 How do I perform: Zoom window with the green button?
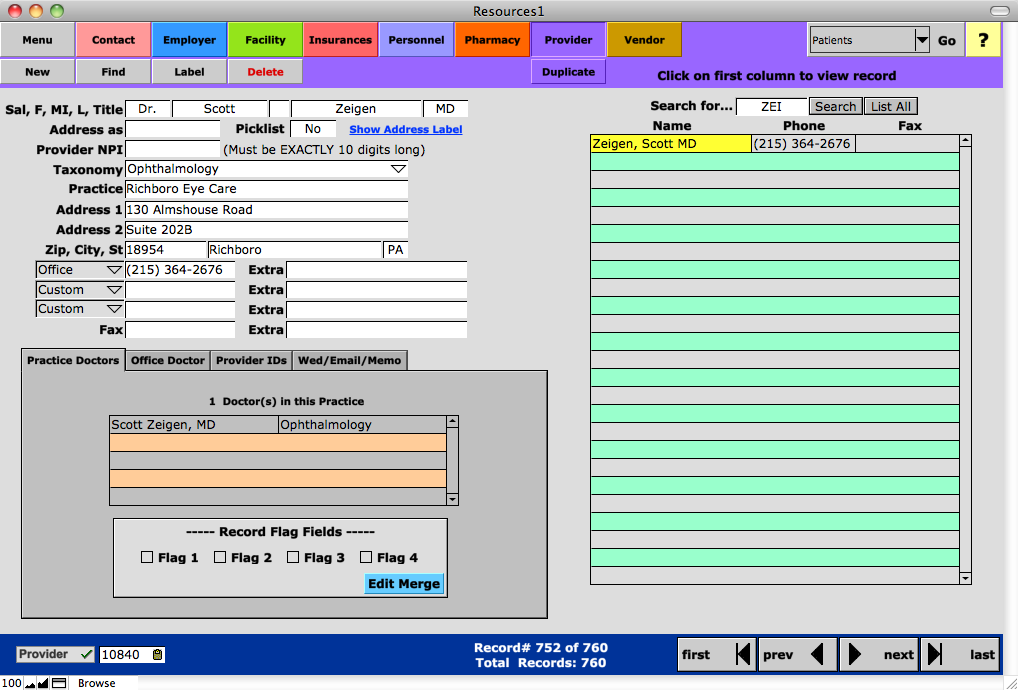coord(57,11)
